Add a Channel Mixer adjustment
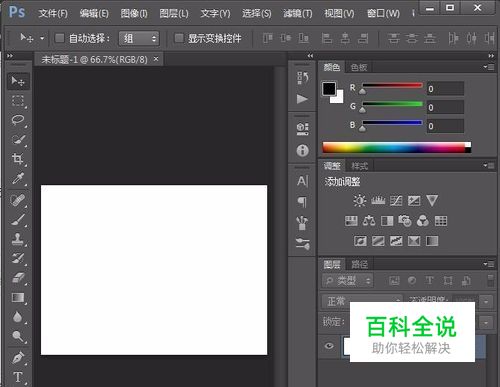The height and width of the screenshot is (387, 500). 423,221
